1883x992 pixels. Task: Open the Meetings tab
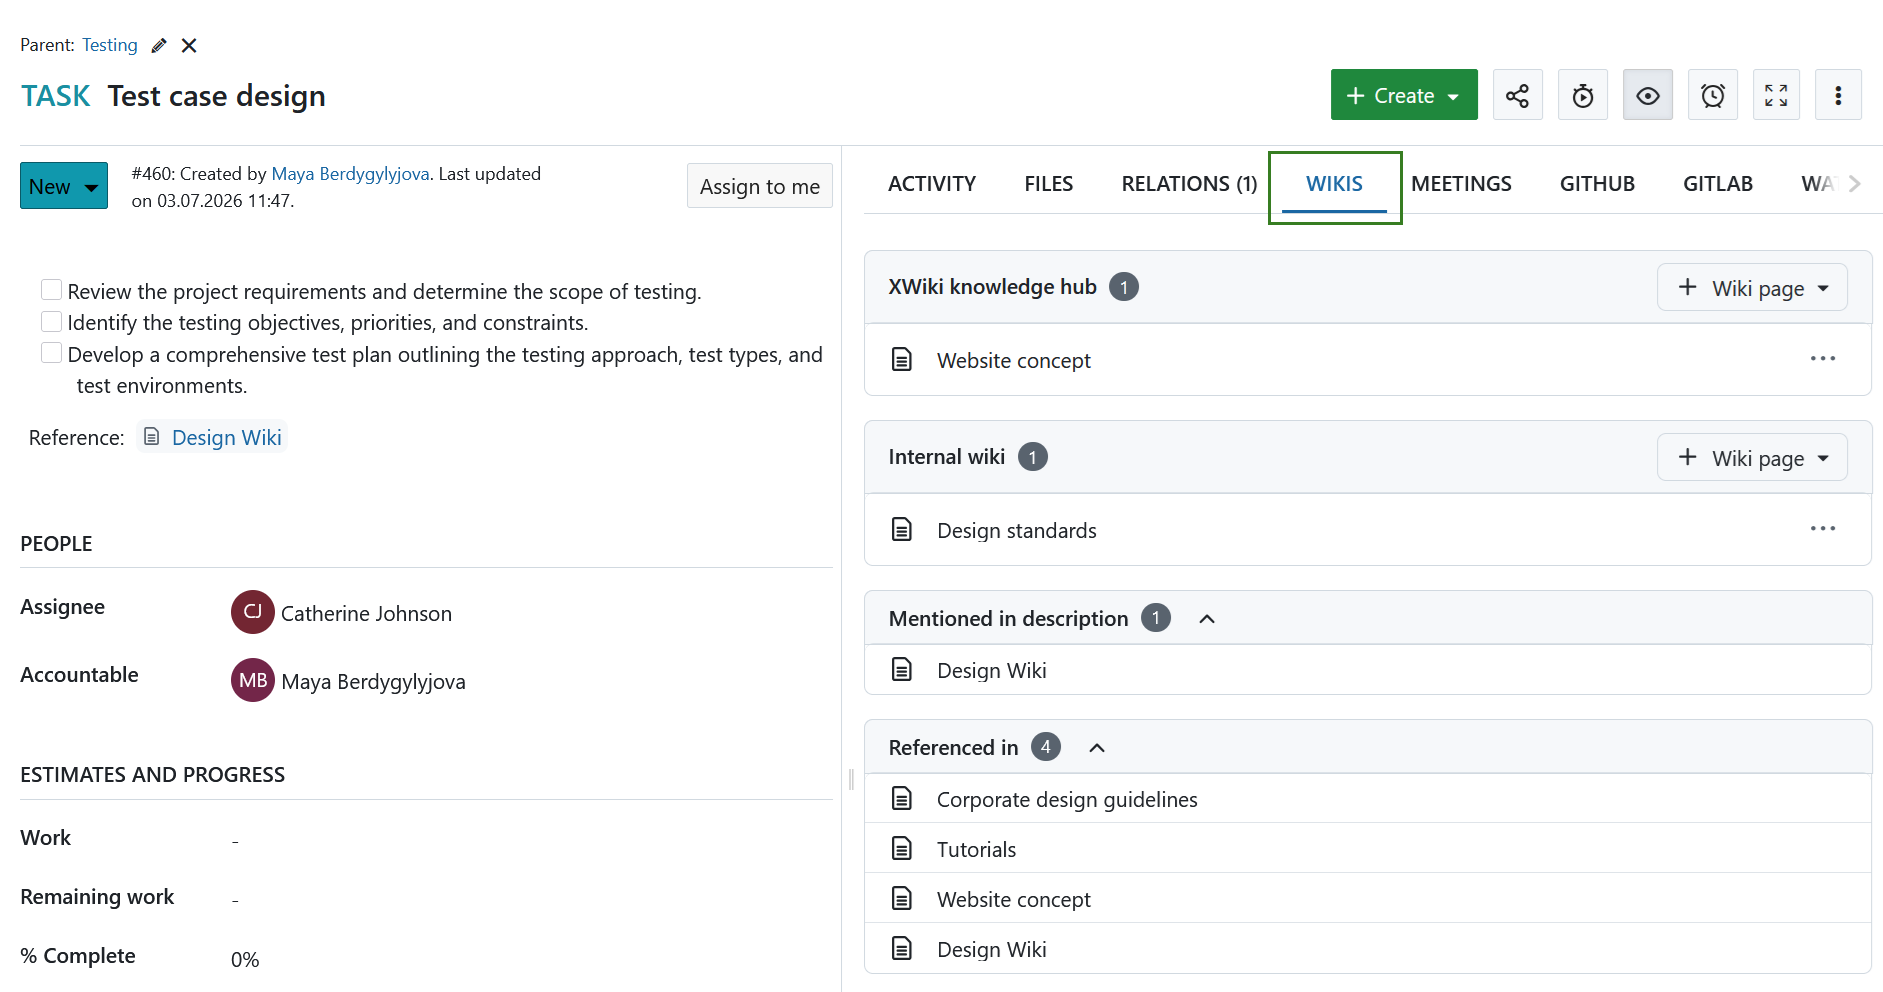click(x=1461, y=184)
